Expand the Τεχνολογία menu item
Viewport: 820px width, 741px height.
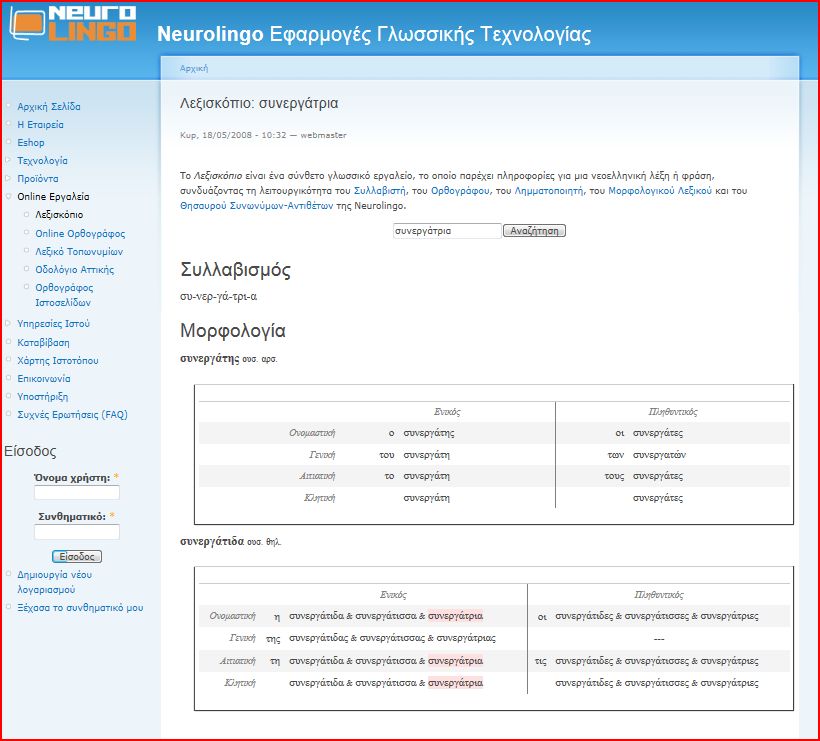click(42, 161)
